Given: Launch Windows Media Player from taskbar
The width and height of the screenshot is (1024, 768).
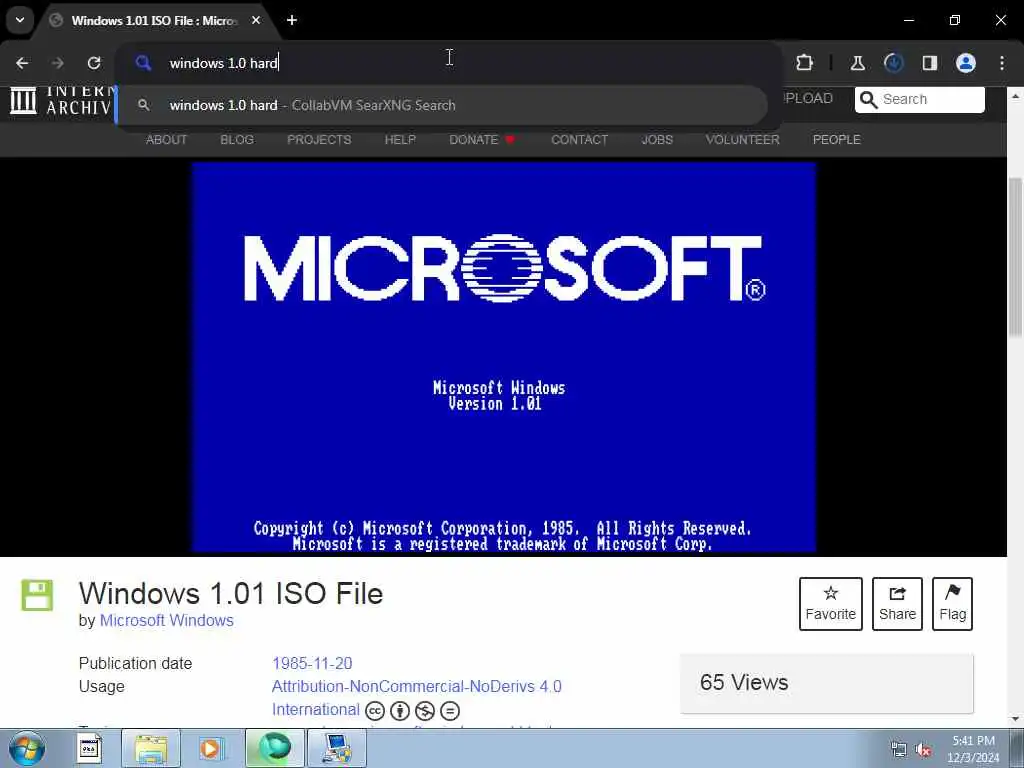Looking at the screenshot, I should pos(210,748).
